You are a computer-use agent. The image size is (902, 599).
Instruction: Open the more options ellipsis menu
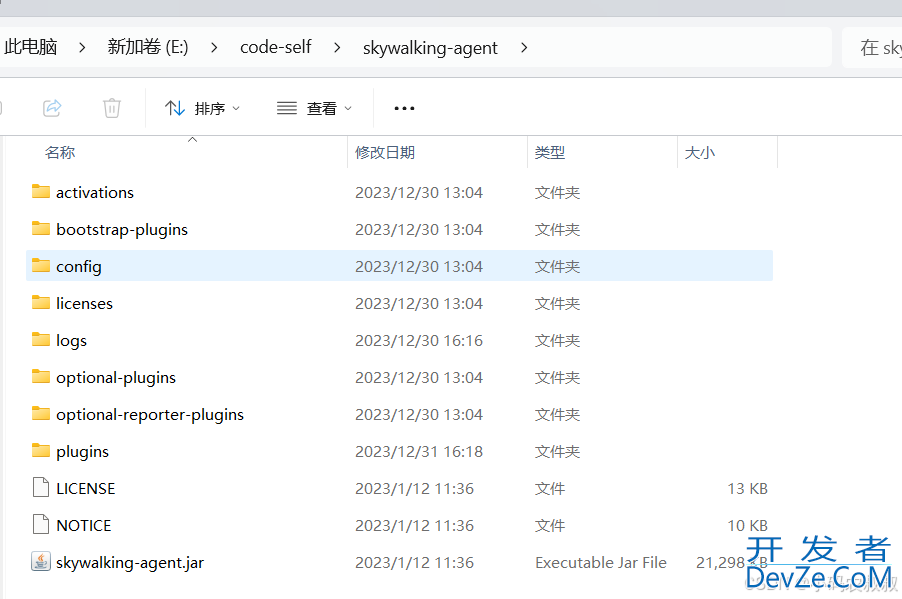[404, 108]
